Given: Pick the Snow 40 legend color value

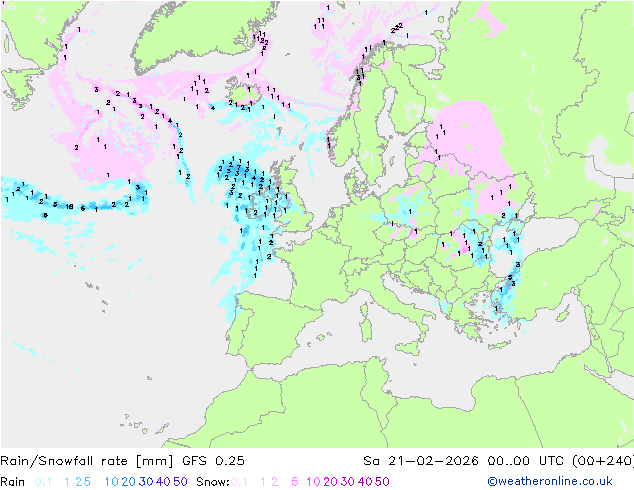Looking at the screenshot, I should (x=365, y=482).
